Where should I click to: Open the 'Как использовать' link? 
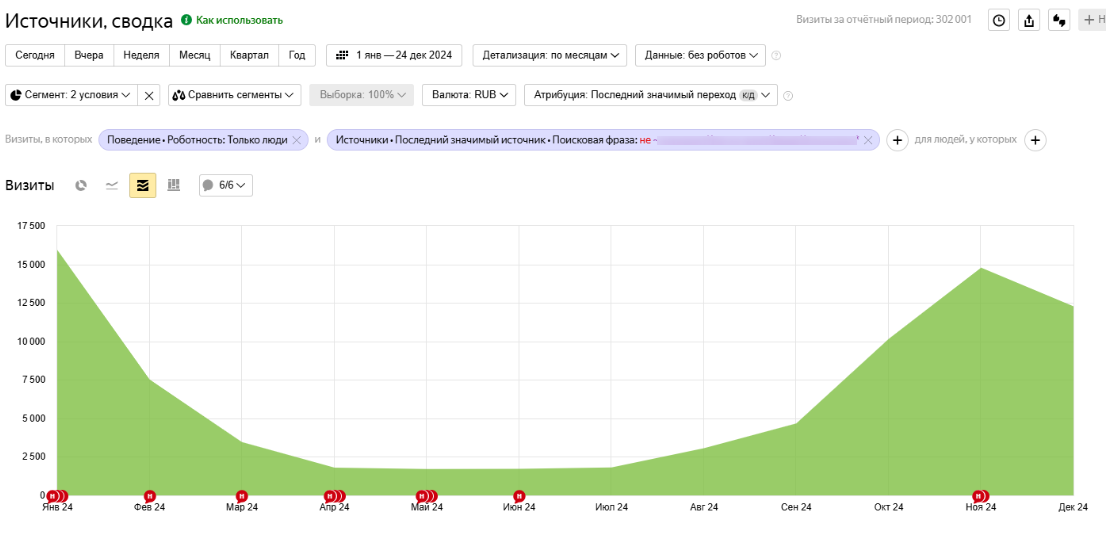click(x=239, y=20)
